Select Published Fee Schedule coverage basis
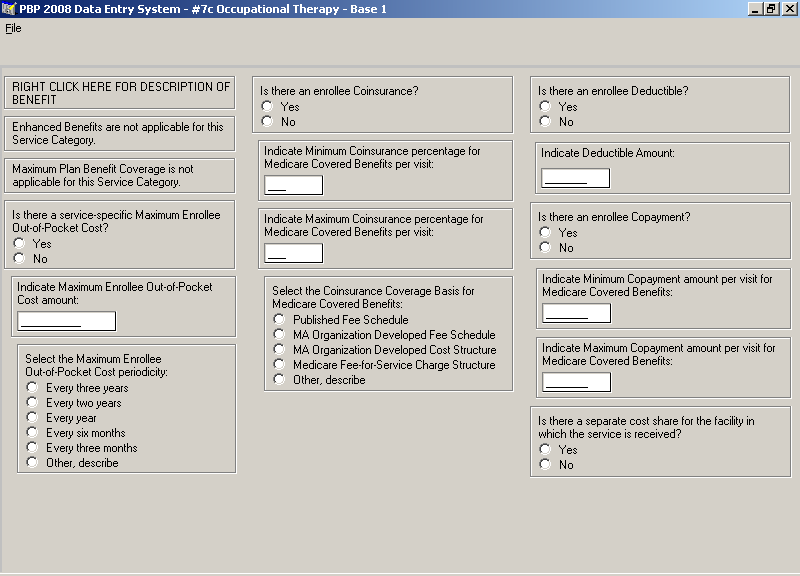The height and width of the screenshot is (576, 800). coord(279,319)
